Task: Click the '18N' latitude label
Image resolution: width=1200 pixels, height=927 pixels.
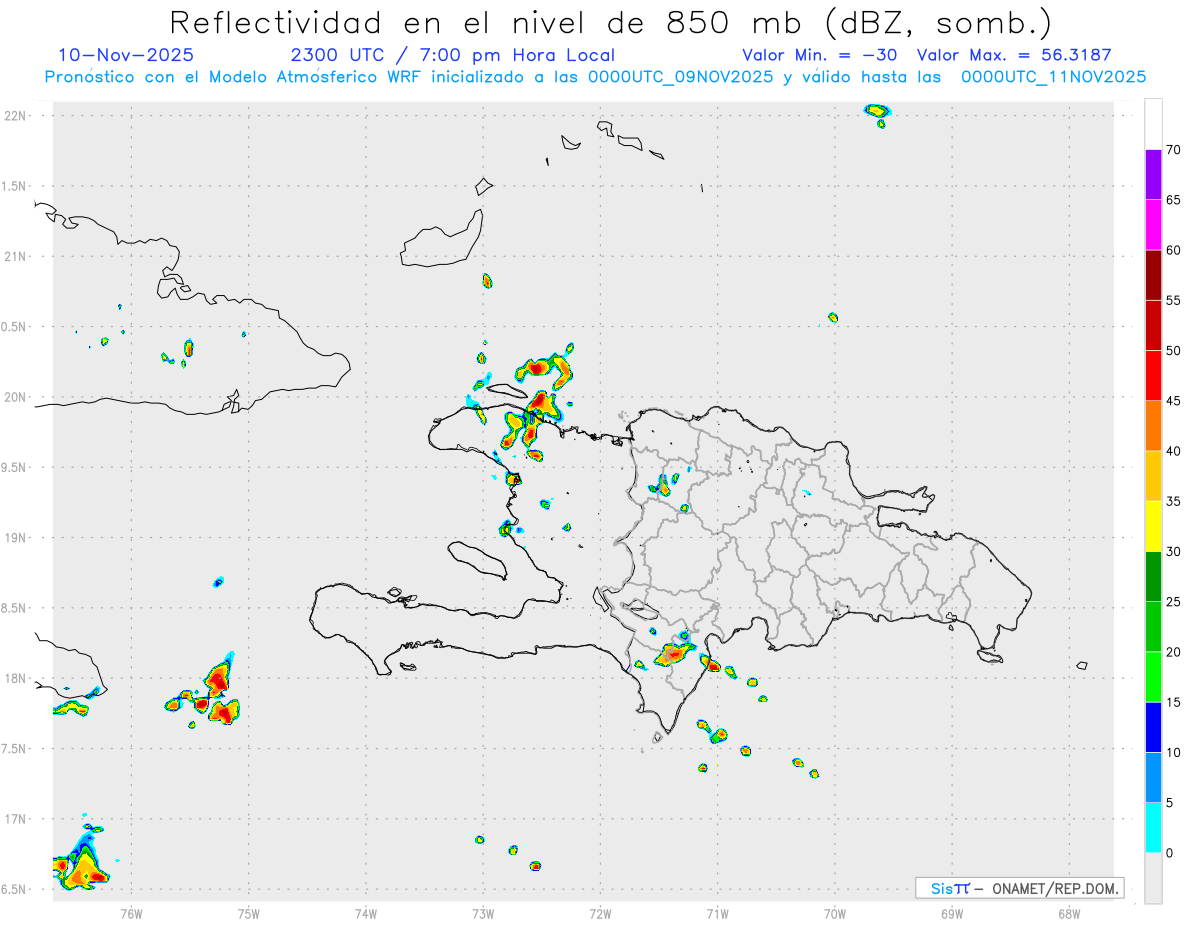Action: tap(15, 678)
